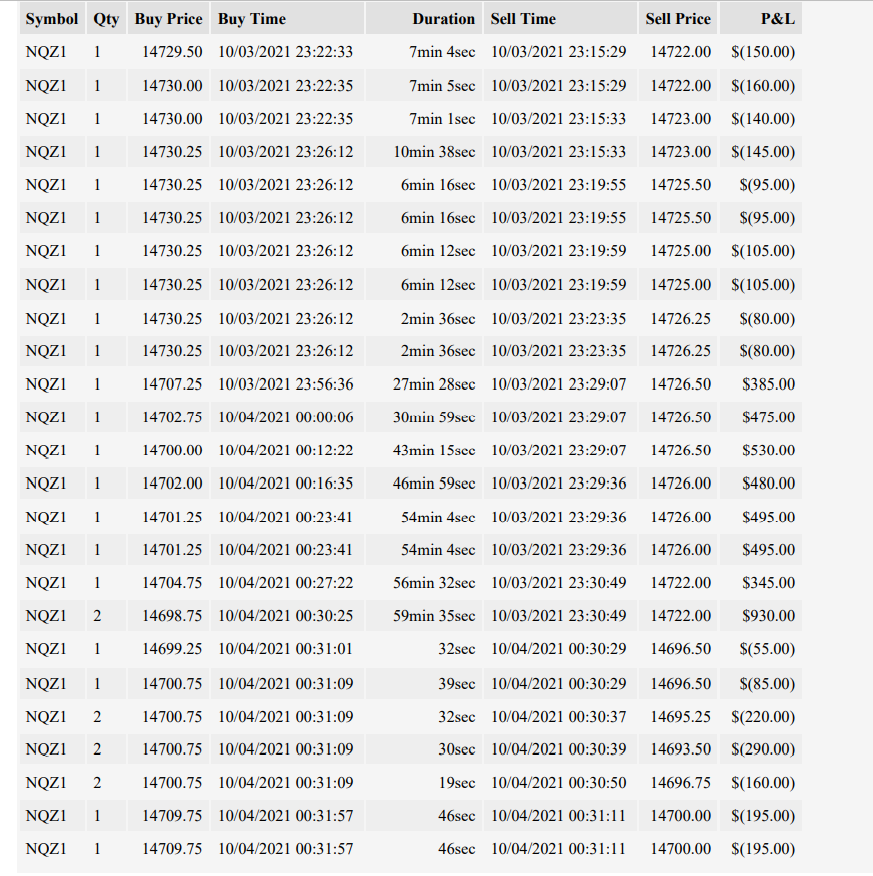Click the Qty column header
Screen dimensions: 873x876
106,18
